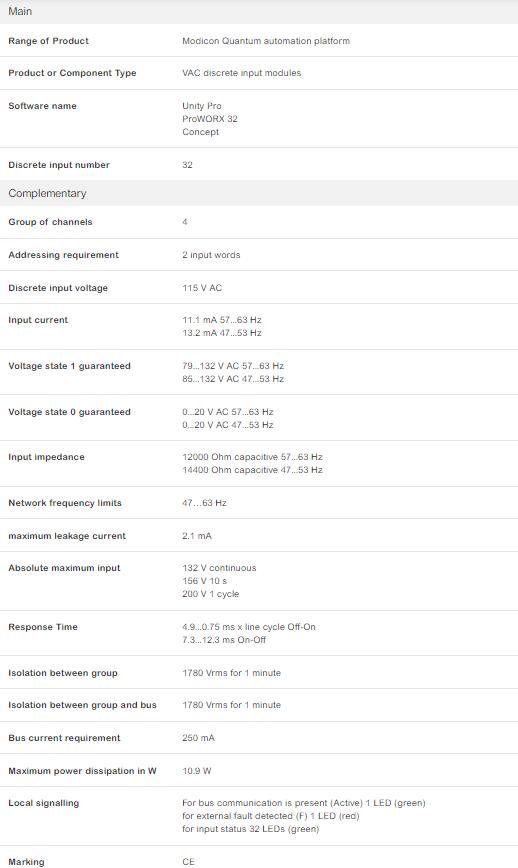518x868 pixels.
Task: Click the 2.1 mA leakage current value
Action: pyautogui.click(x=196, y=536)
